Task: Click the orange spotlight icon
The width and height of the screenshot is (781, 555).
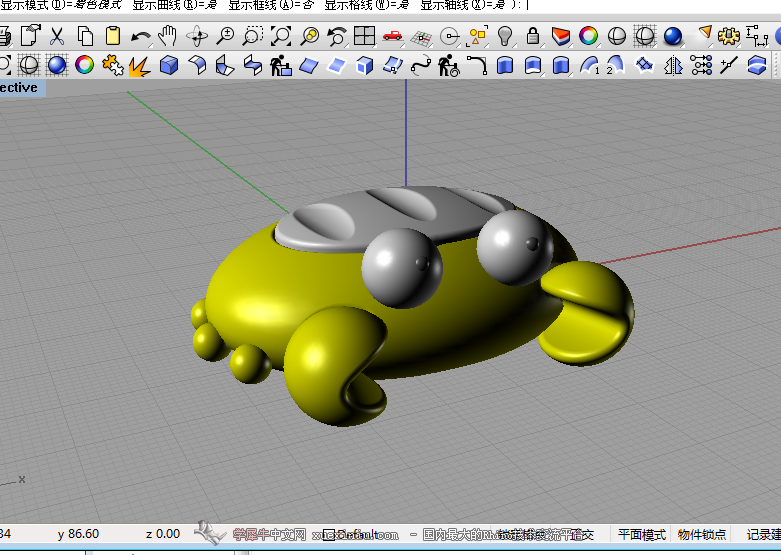Action: click(704, 34)
